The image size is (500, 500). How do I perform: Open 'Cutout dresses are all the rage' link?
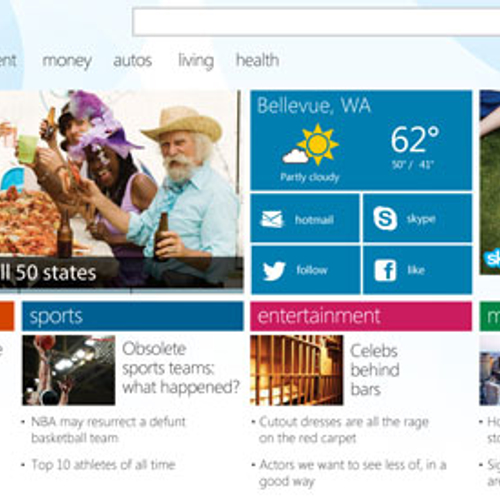click(344, 430)
